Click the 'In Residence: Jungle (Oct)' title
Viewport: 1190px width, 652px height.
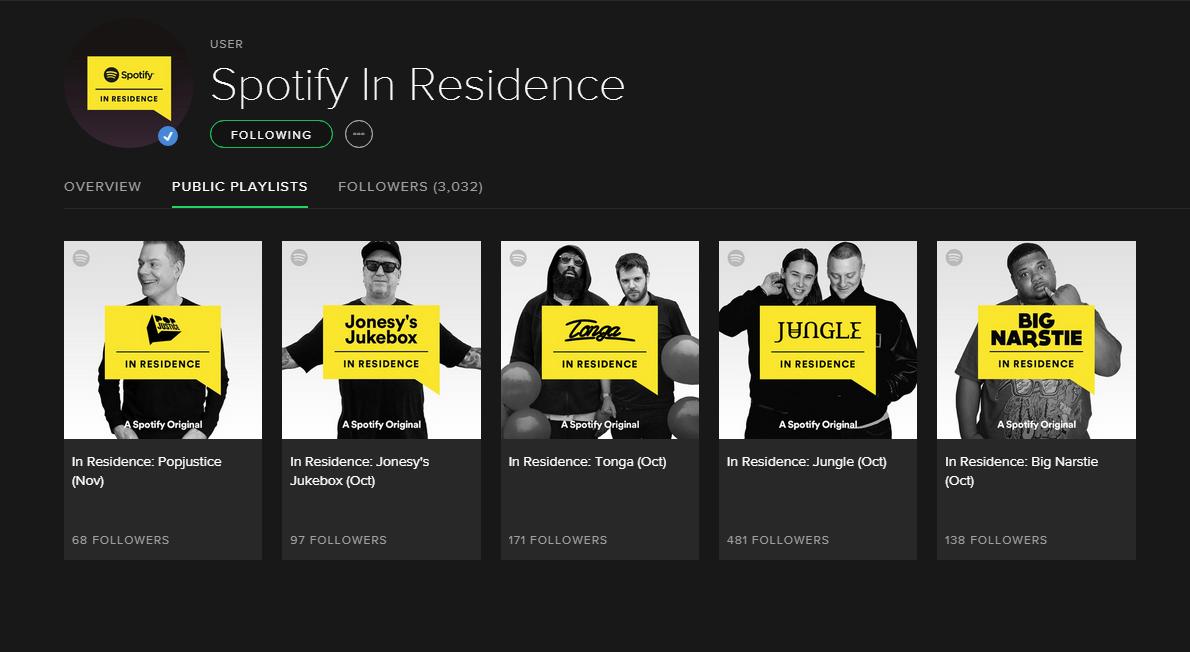coord(807,461)
